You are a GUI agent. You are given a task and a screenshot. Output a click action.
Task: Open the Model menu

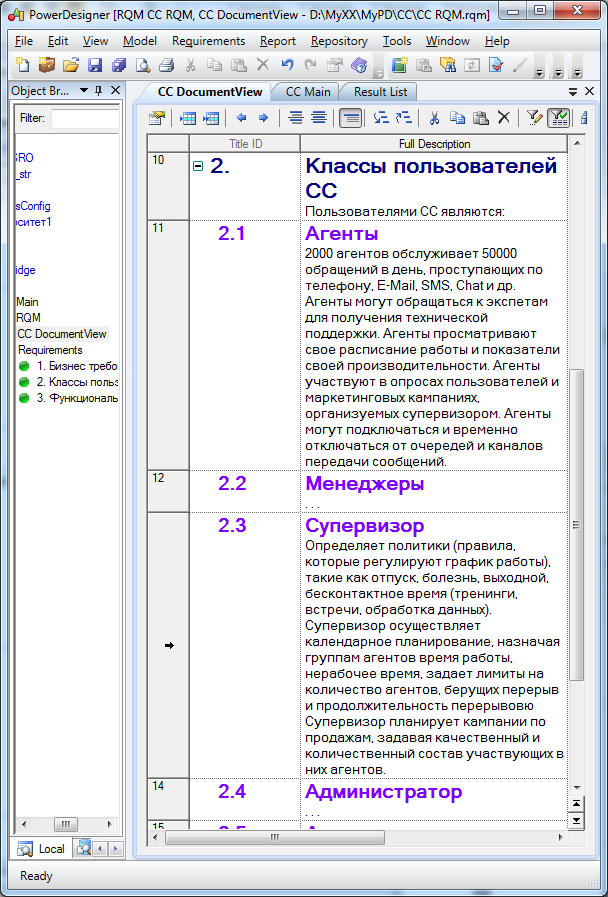(x=140, y=41)
